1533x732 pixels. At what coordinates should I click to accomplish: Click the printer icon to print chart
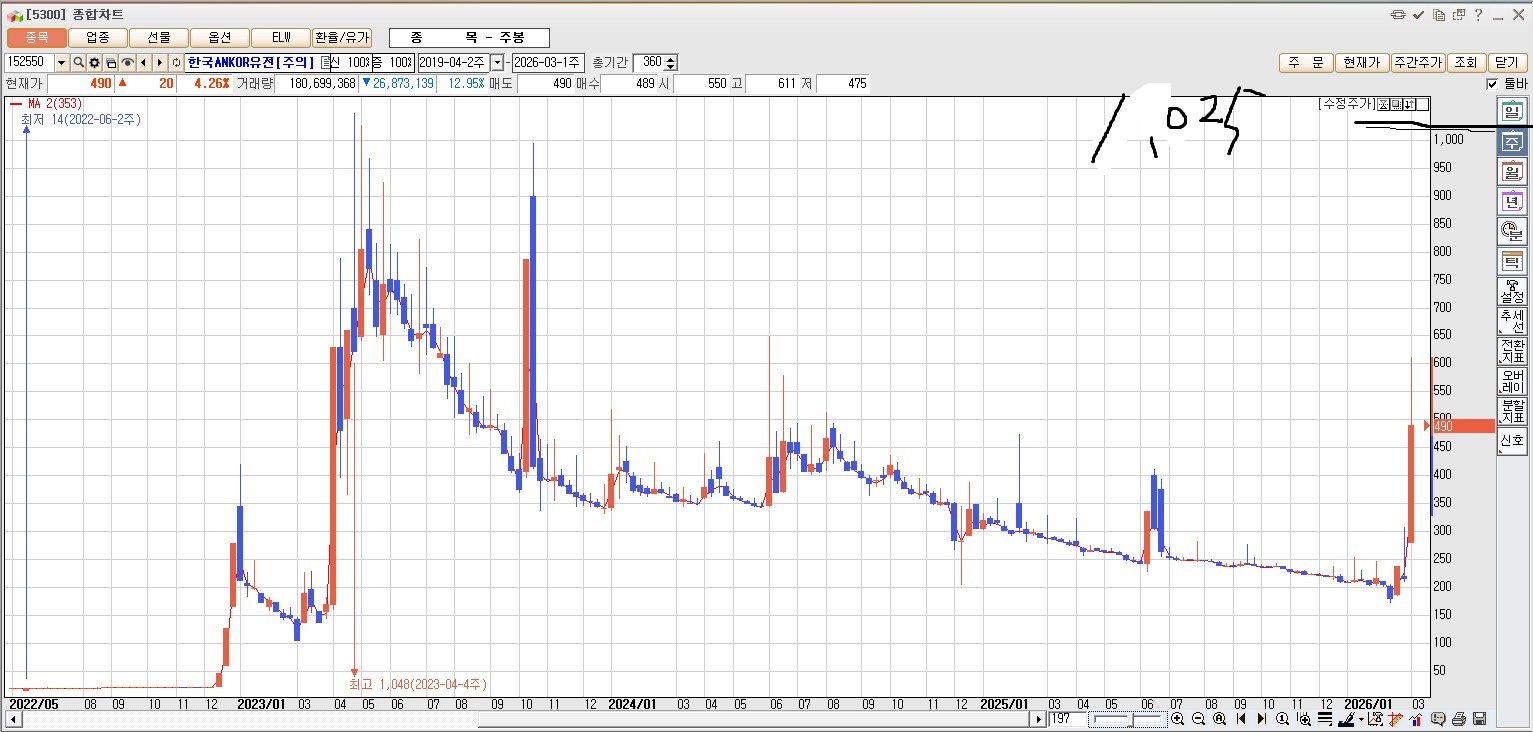pos(1459,719)
